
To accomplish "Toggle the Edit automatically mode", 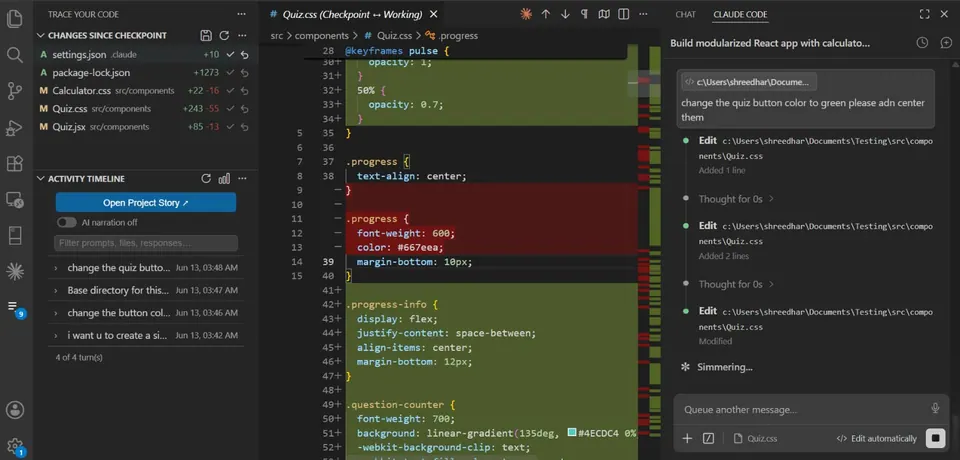I will [x=877, y=439].
